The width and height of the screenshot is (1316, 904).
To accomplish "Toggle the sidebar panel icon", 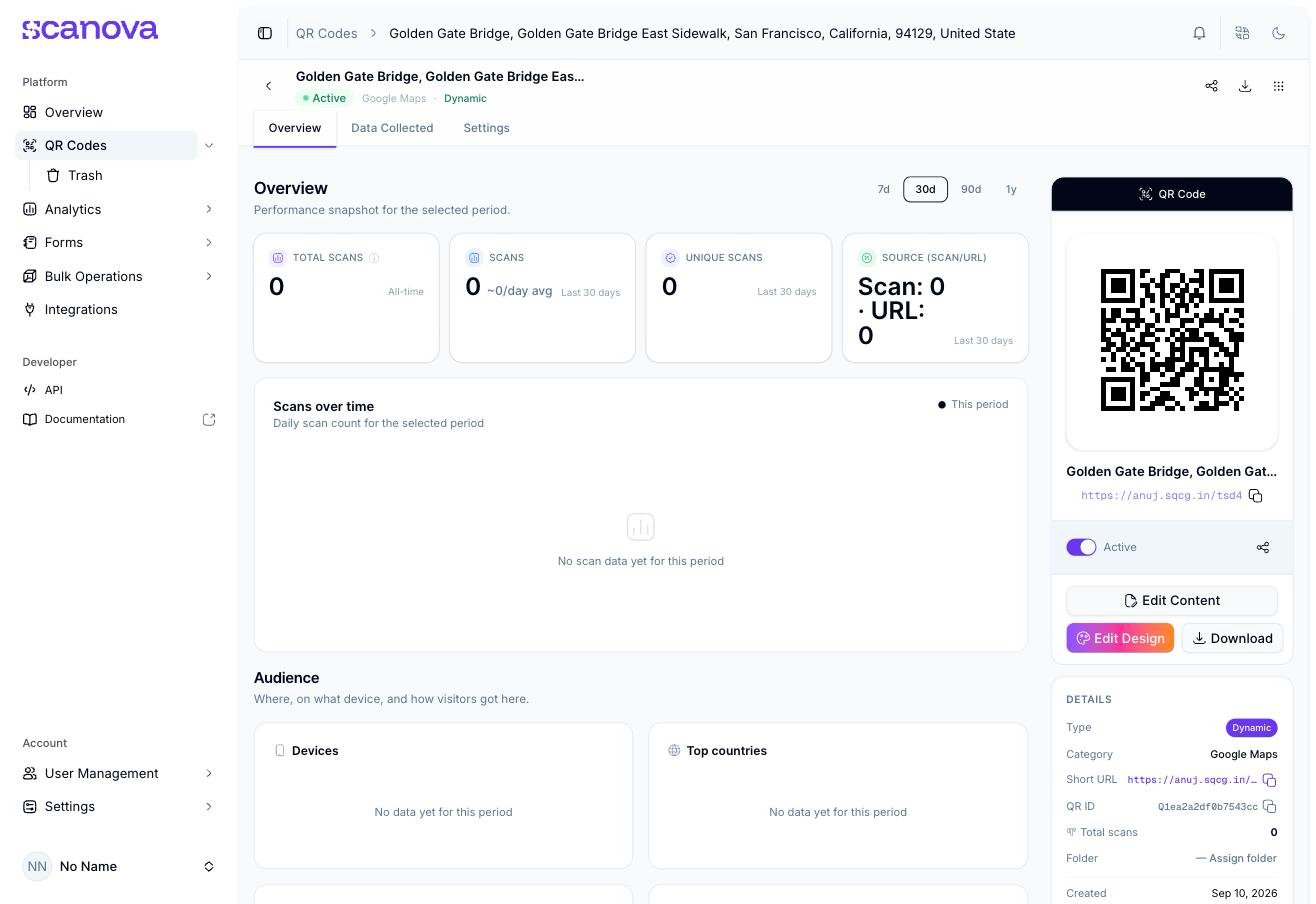I will click(x=265, y=33).
